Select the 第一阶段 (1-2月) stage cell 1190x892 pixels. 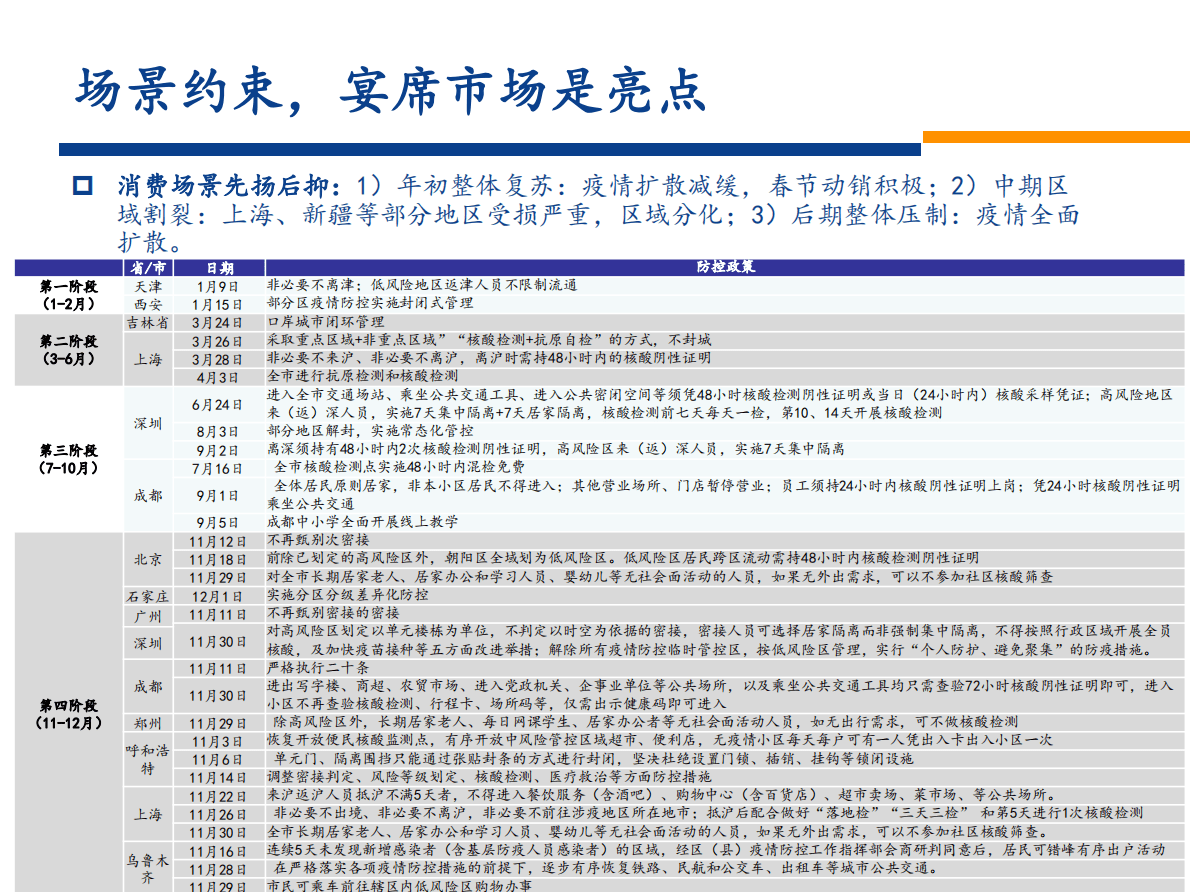(68, 294)
